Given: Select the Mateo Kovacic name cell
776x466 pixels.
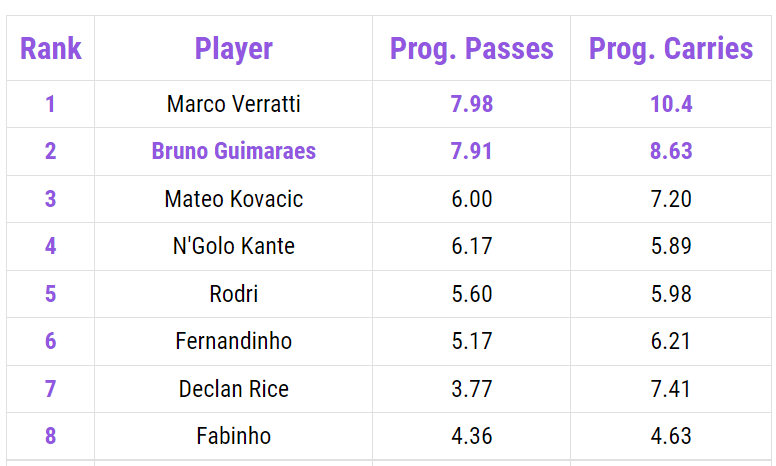Looking at the screenshot, I should coord(233,199).
